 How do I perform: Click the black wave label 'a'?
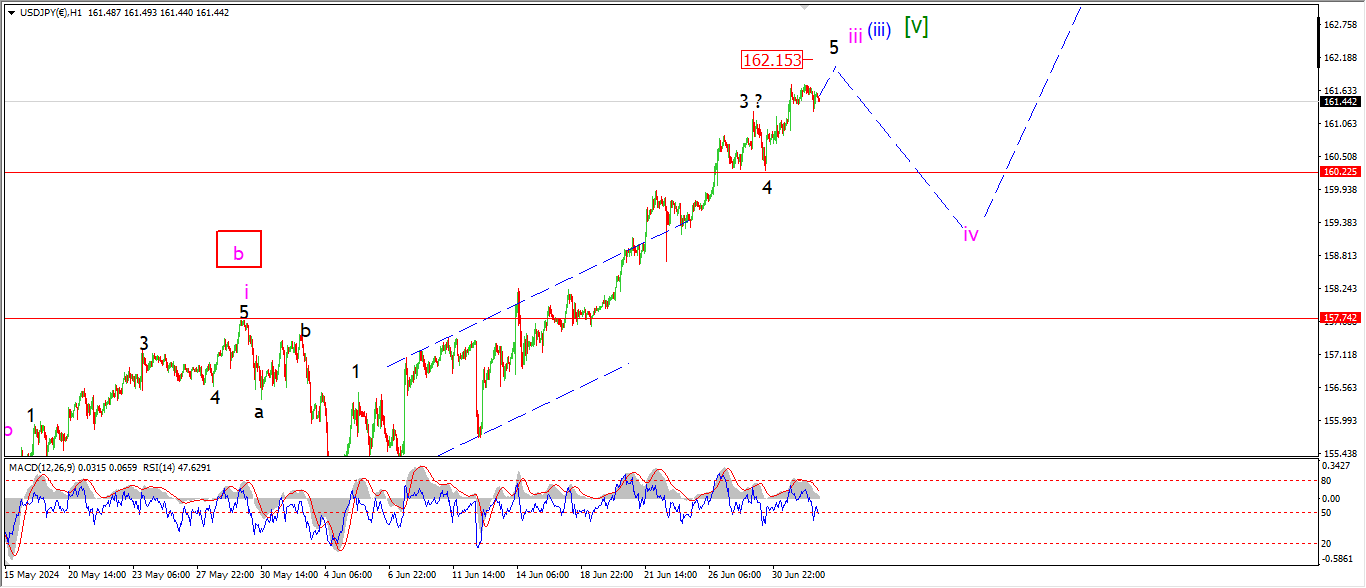(x=259, y=412)
